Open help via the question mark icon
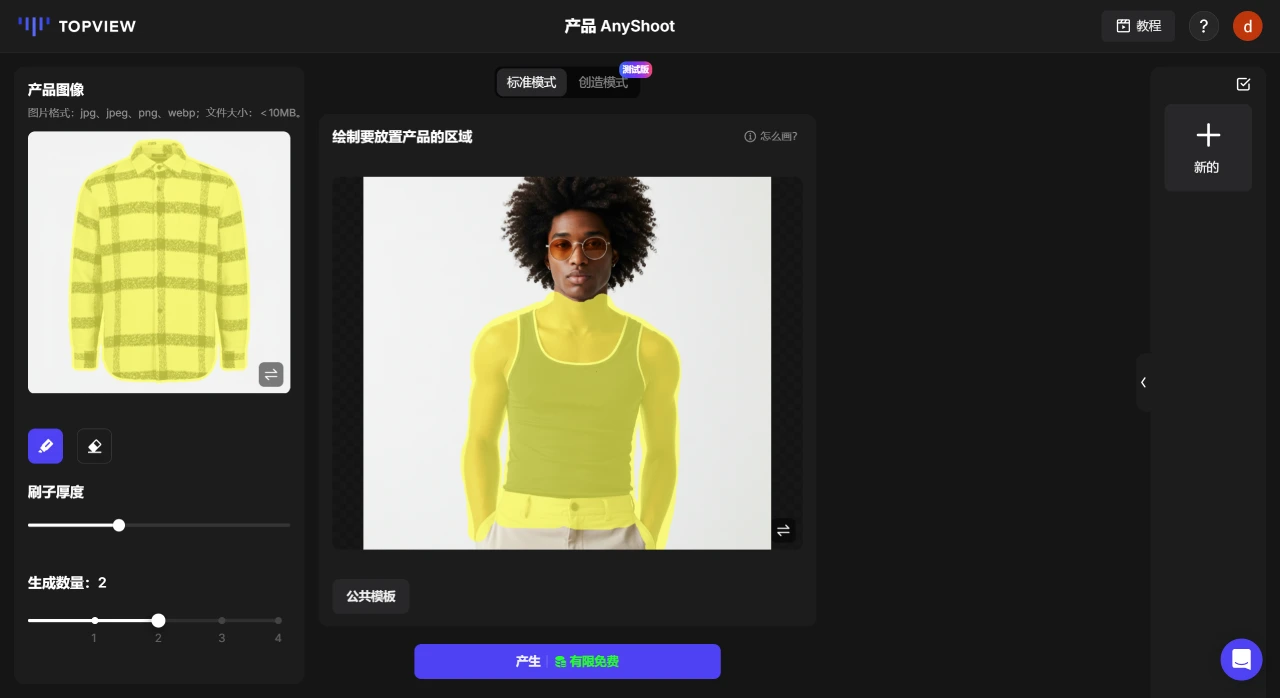Image resolution: width=1280 pixels, height=698 pixels. pos(1203,26)
